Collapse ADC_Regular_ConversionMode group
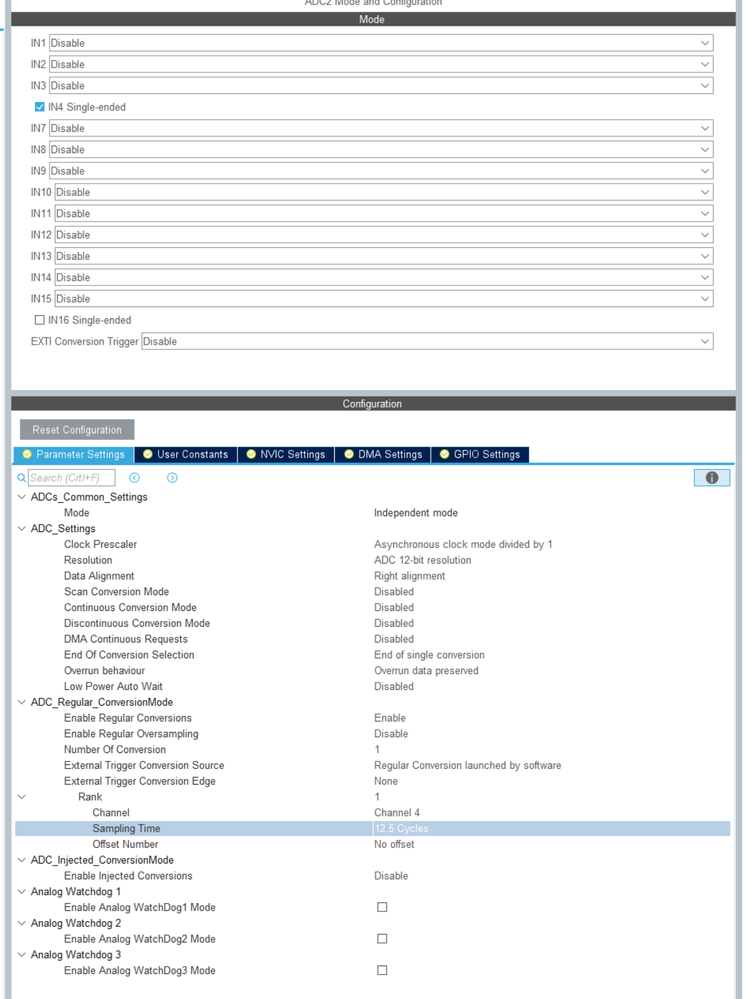The height and width of the screenshot is (999, 750). (x=22, y=702)
